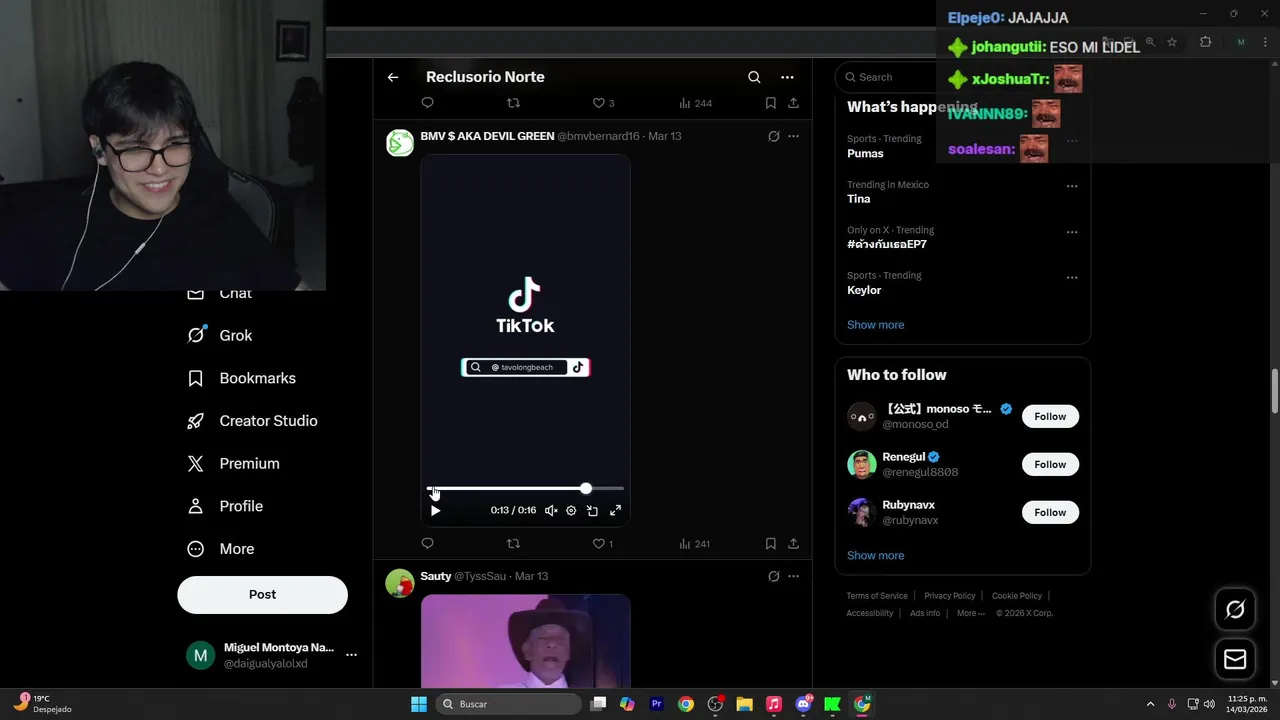Expand footer More options
Screen dimensions: 1280x720
(x=970, y=613)
